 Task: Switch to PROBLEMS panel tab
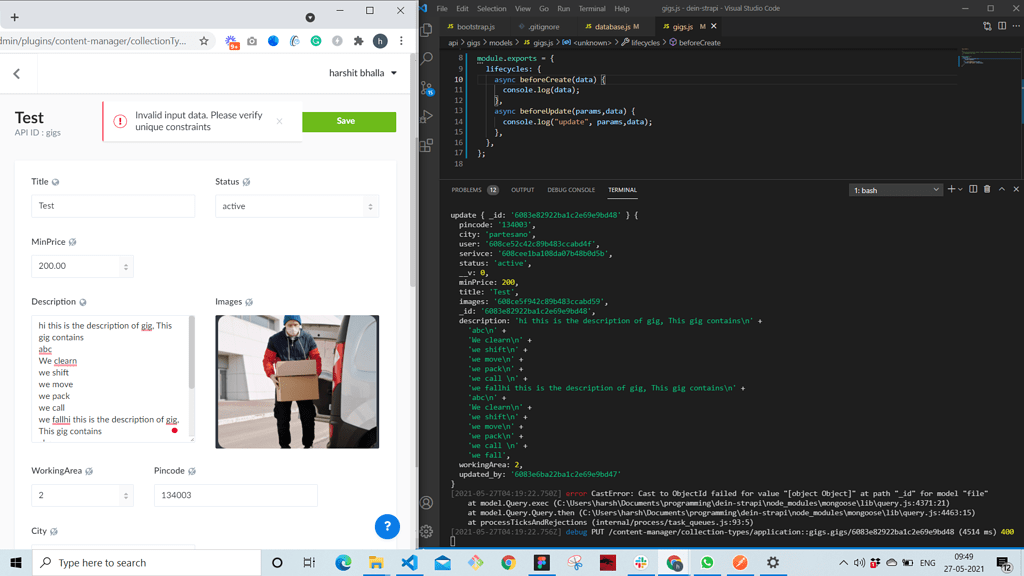click(474, 190)
